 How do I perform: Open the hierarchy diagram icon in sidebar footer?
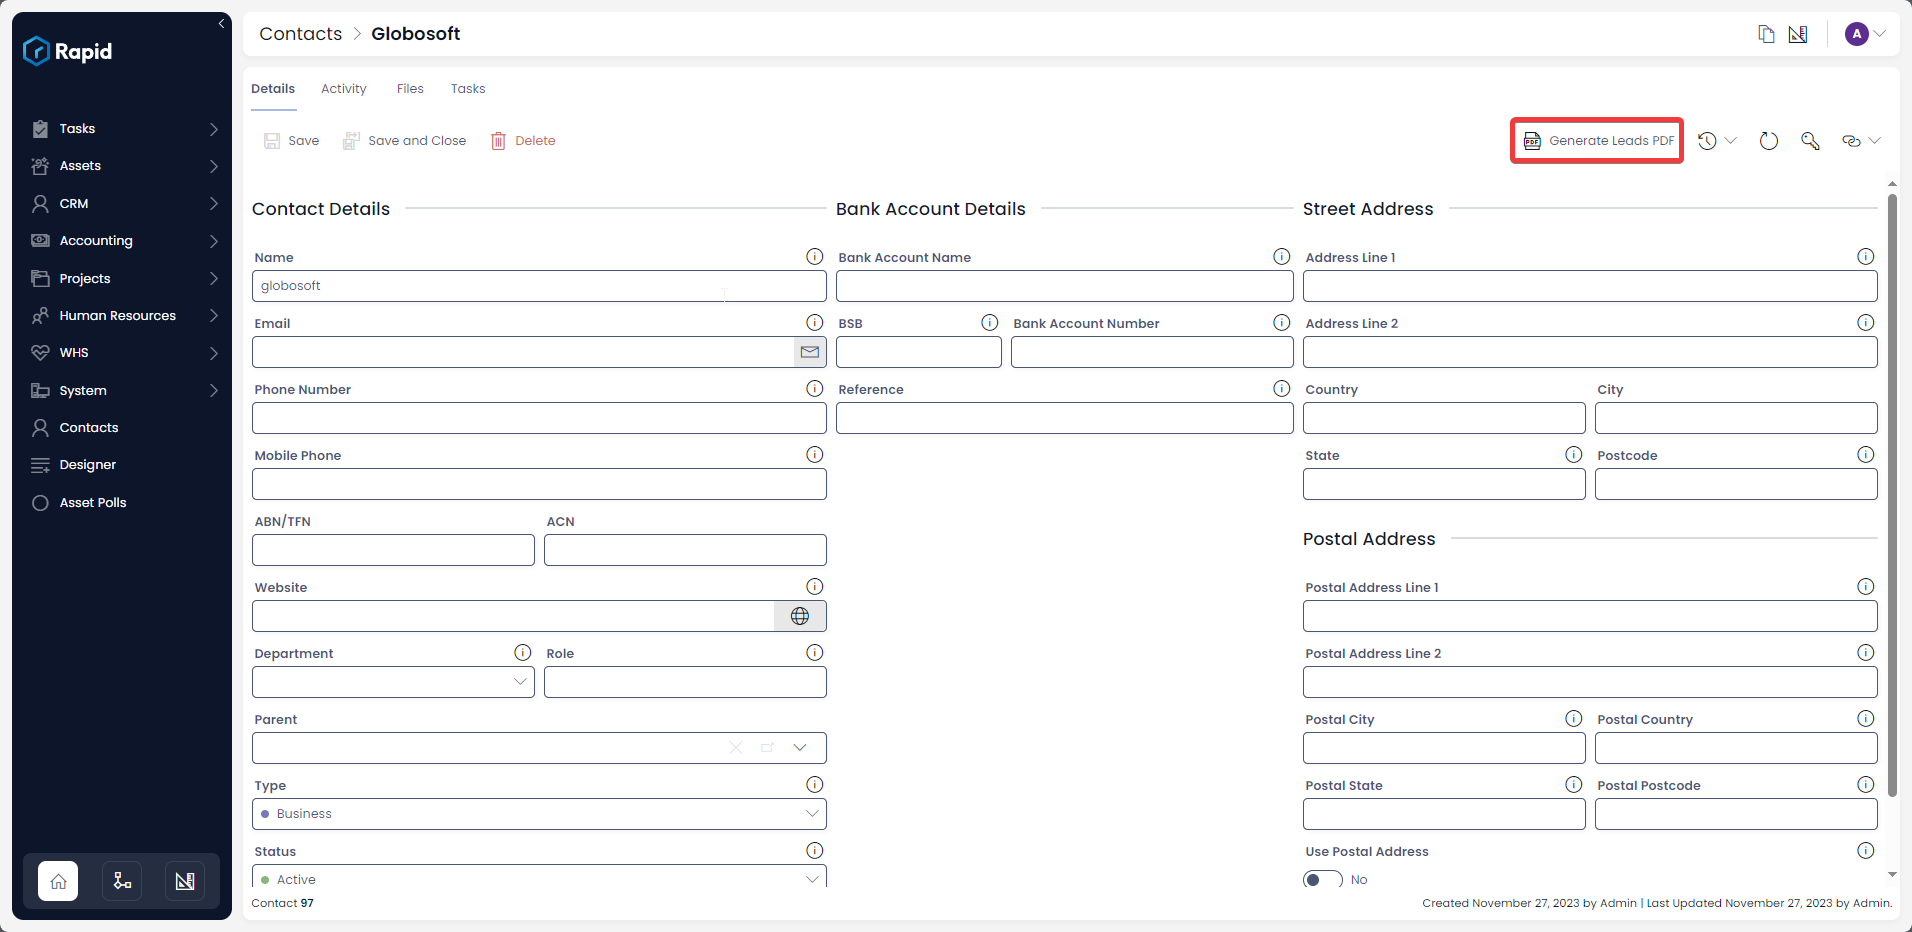coord(122,881)
